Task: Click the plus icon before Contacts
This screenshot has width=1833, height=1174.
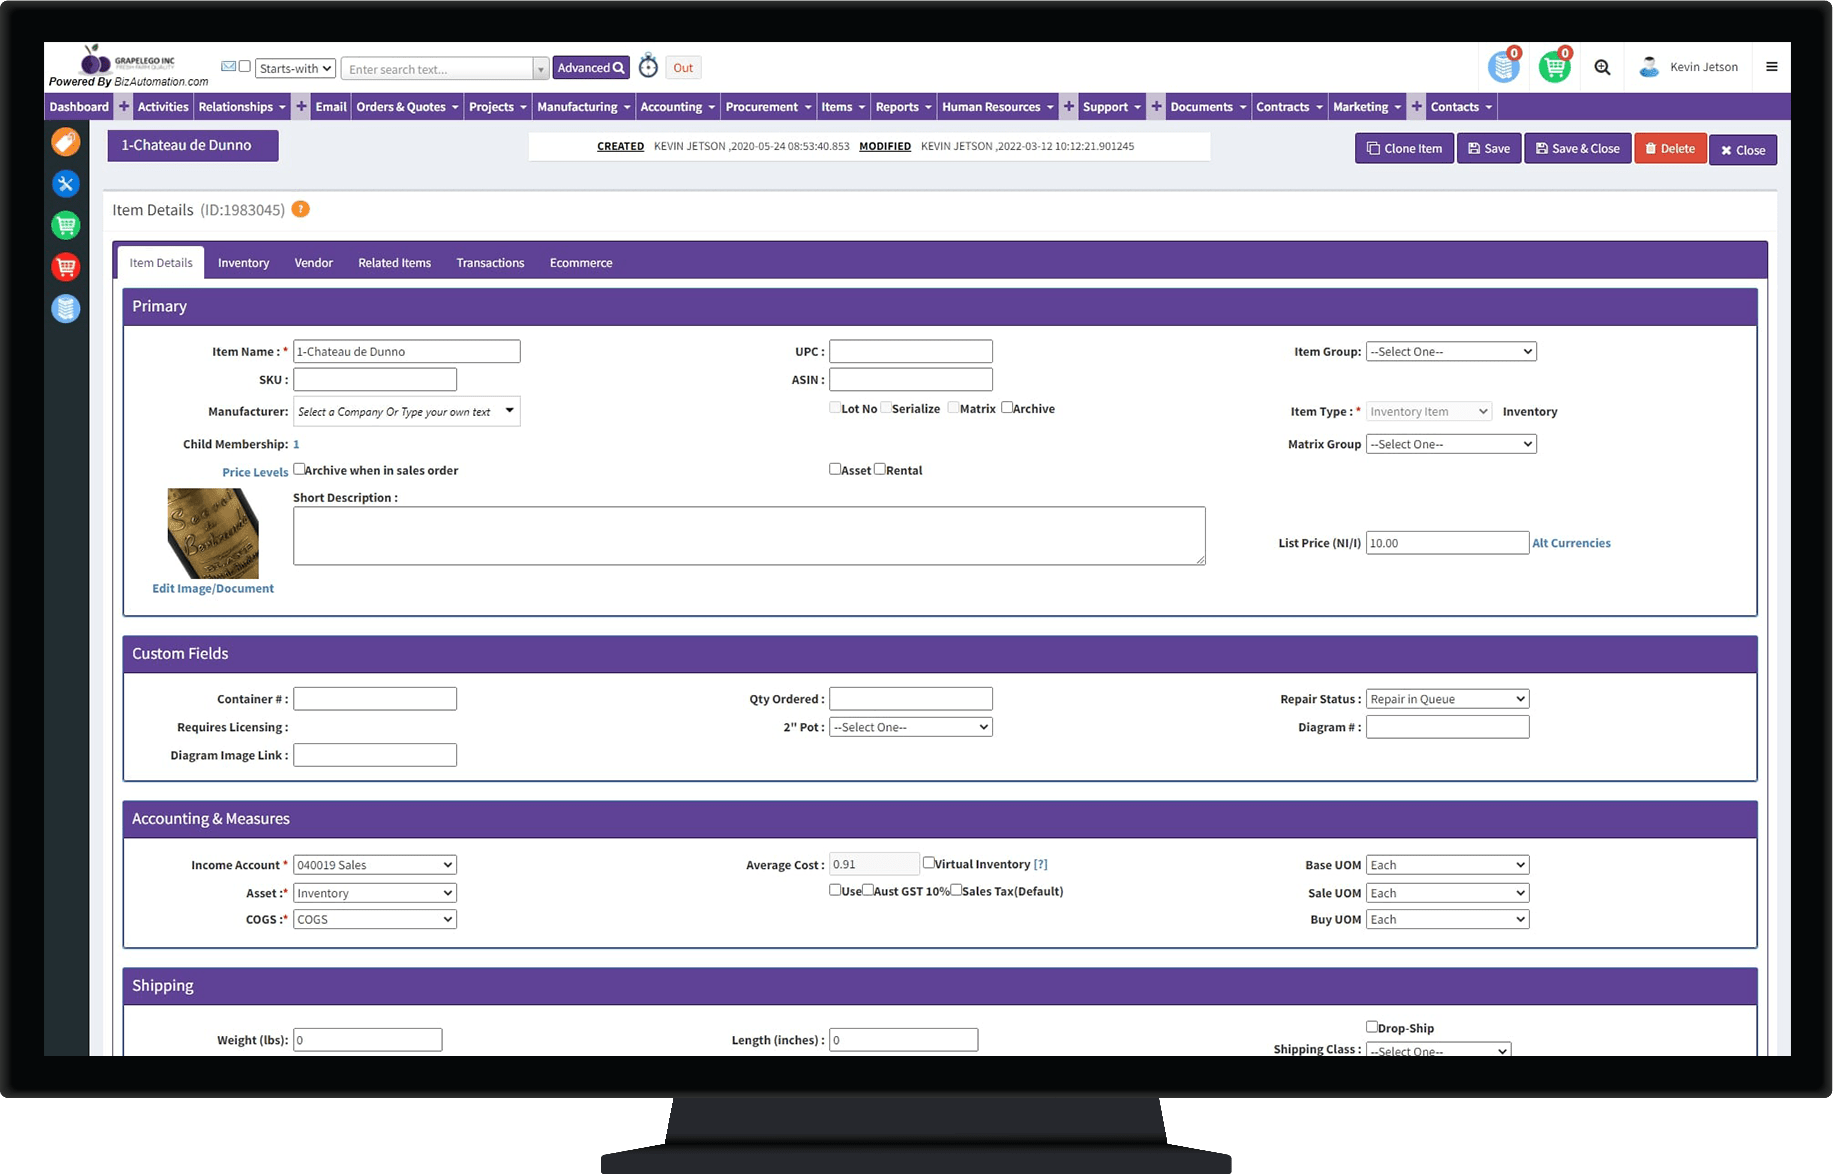Action: coord(1417,107)
